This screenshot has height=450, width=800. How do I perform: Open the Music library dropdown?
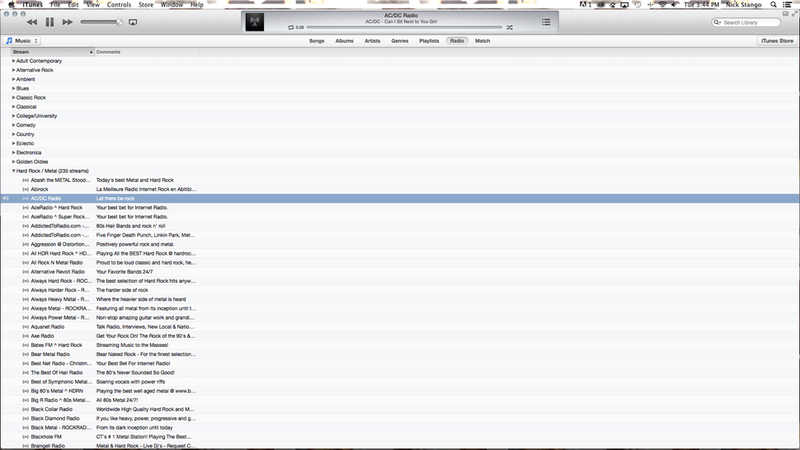tap(22, 41)
